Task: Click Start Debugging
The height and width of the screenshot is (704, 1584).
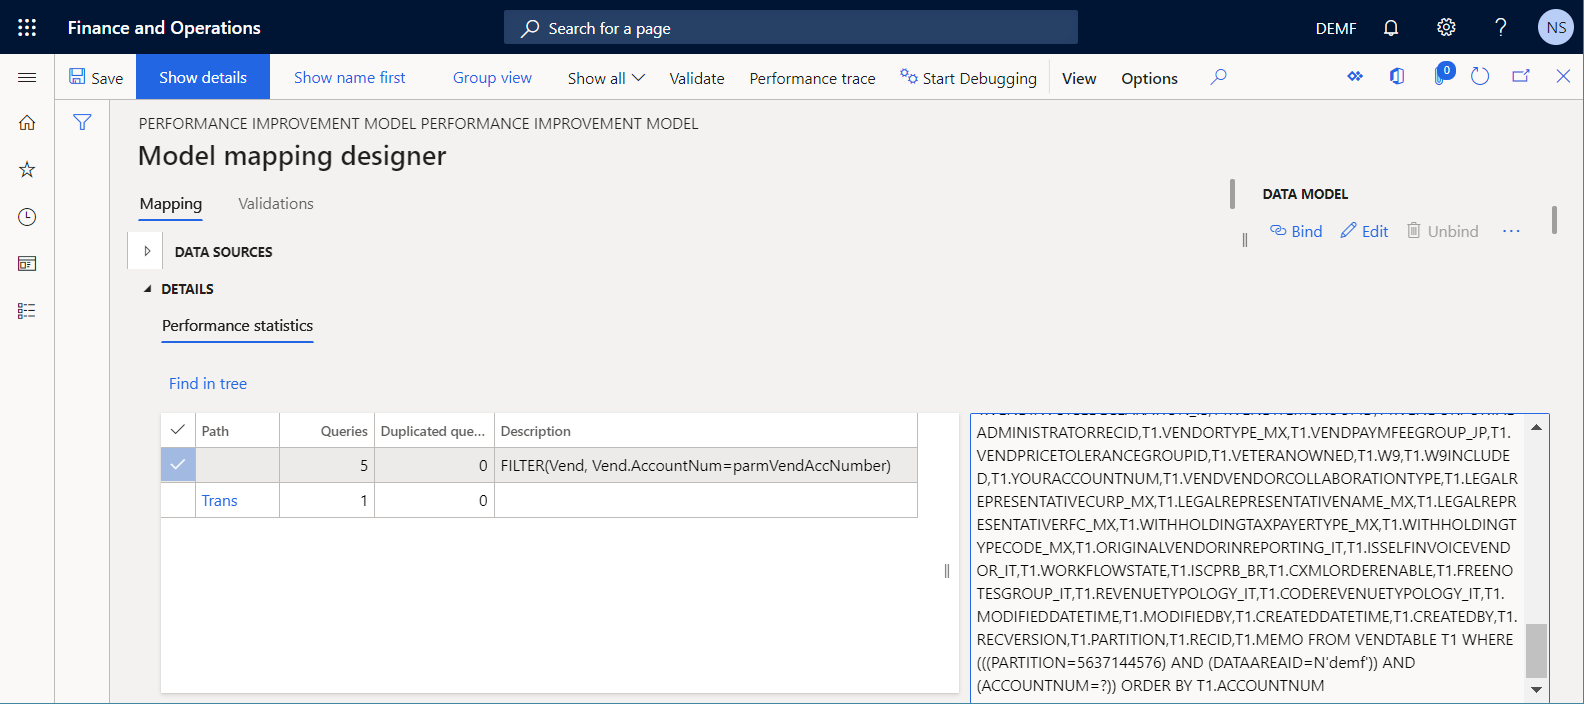Action: [968, 78]
